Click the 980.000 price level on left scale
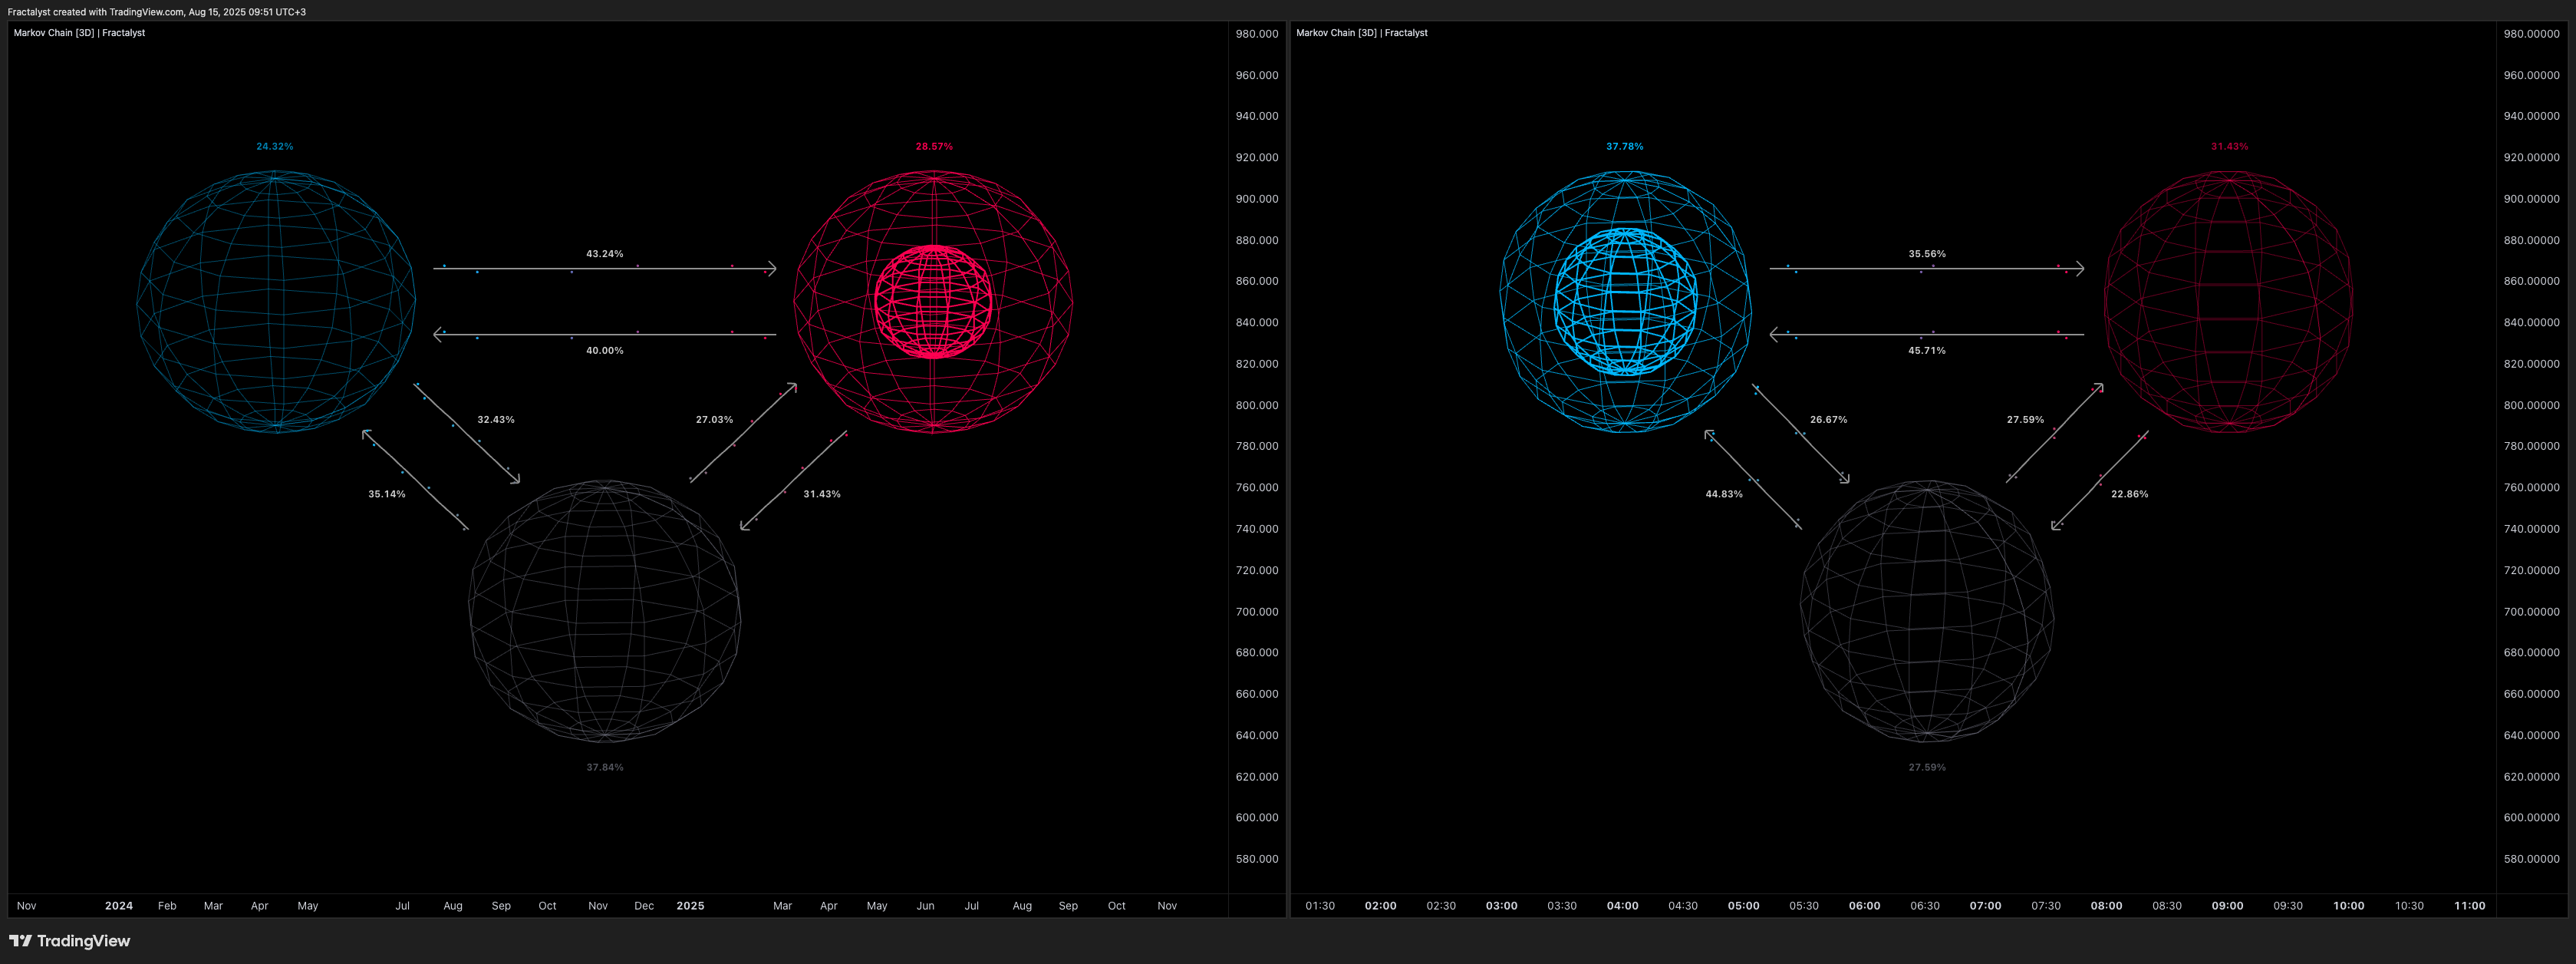The height and width of the screenshot is (964, 2576). click(x=1257, y=34)
